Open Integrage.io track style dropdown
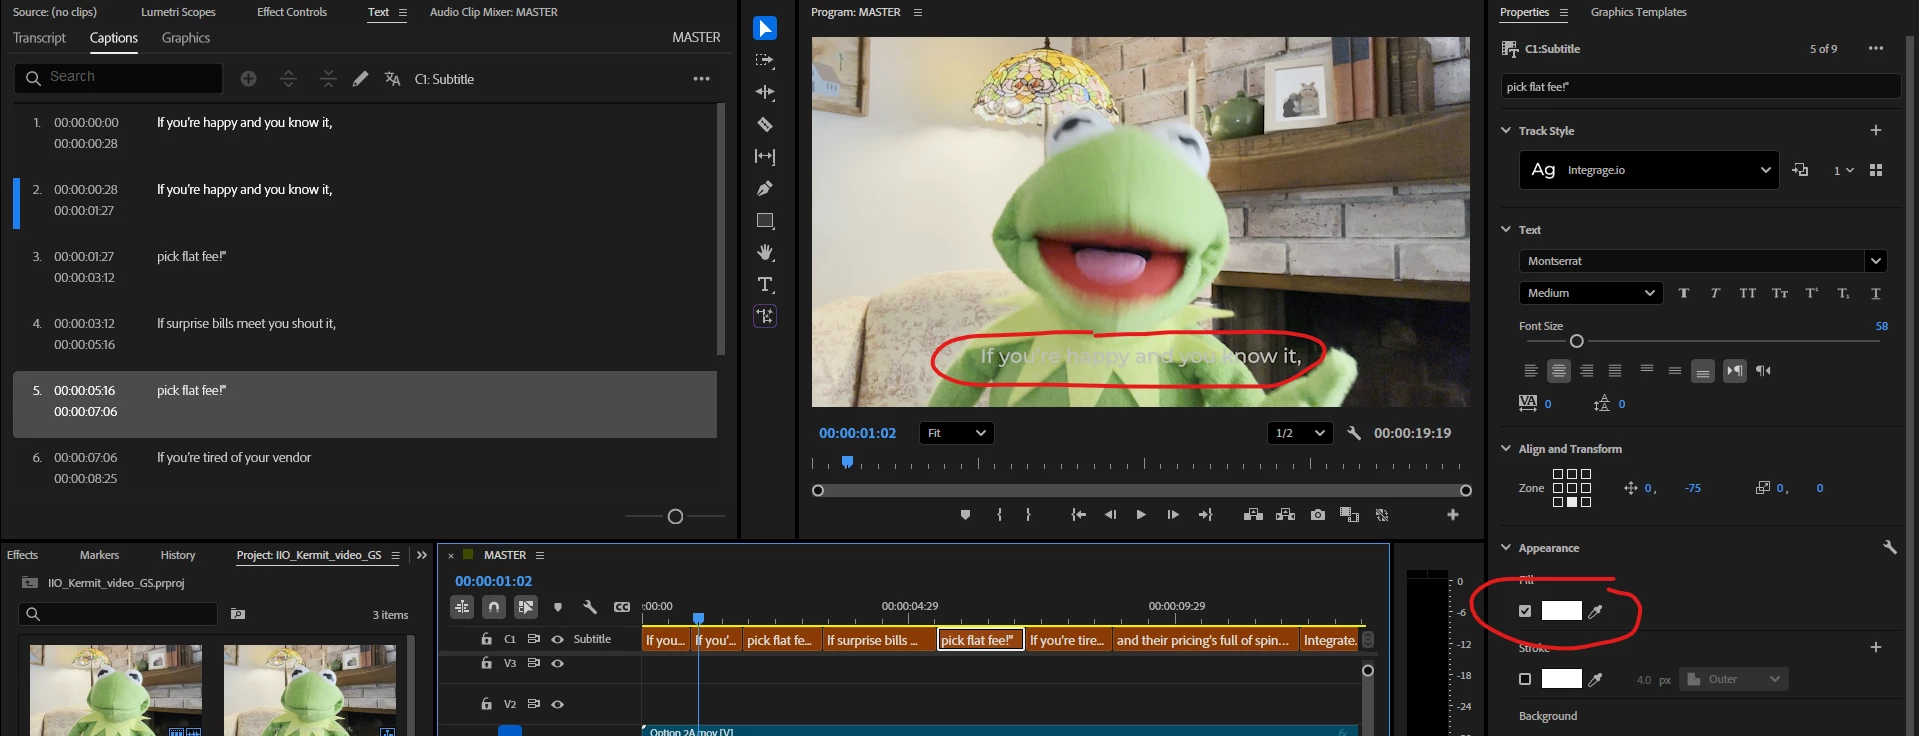 1649,170
